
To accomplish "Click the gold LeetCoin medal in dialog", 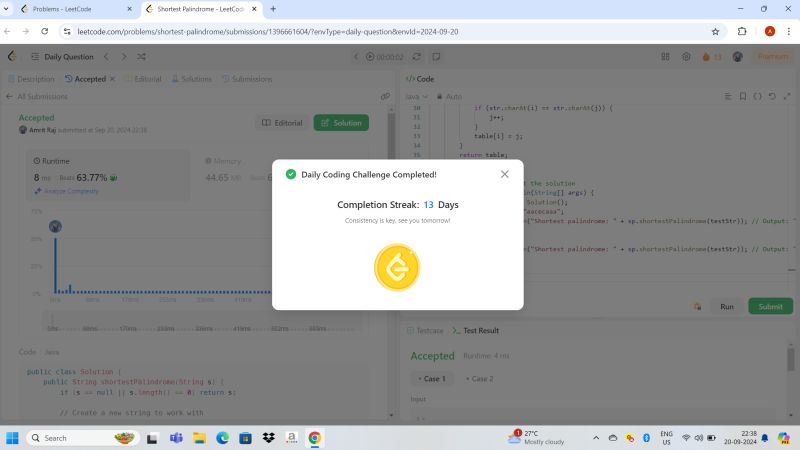I will click(397, 267).
